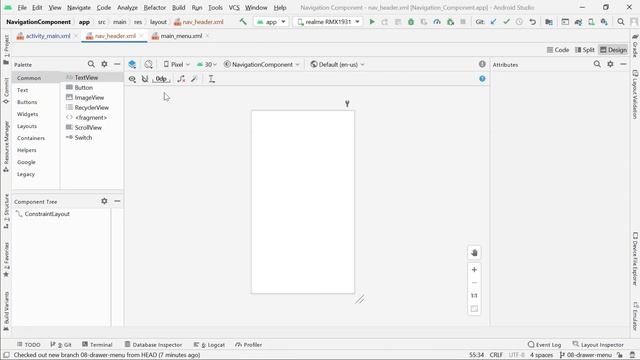Screen dimensions: 640x360
Task: Click Git update project arrow icon
Action: (493, 22)
